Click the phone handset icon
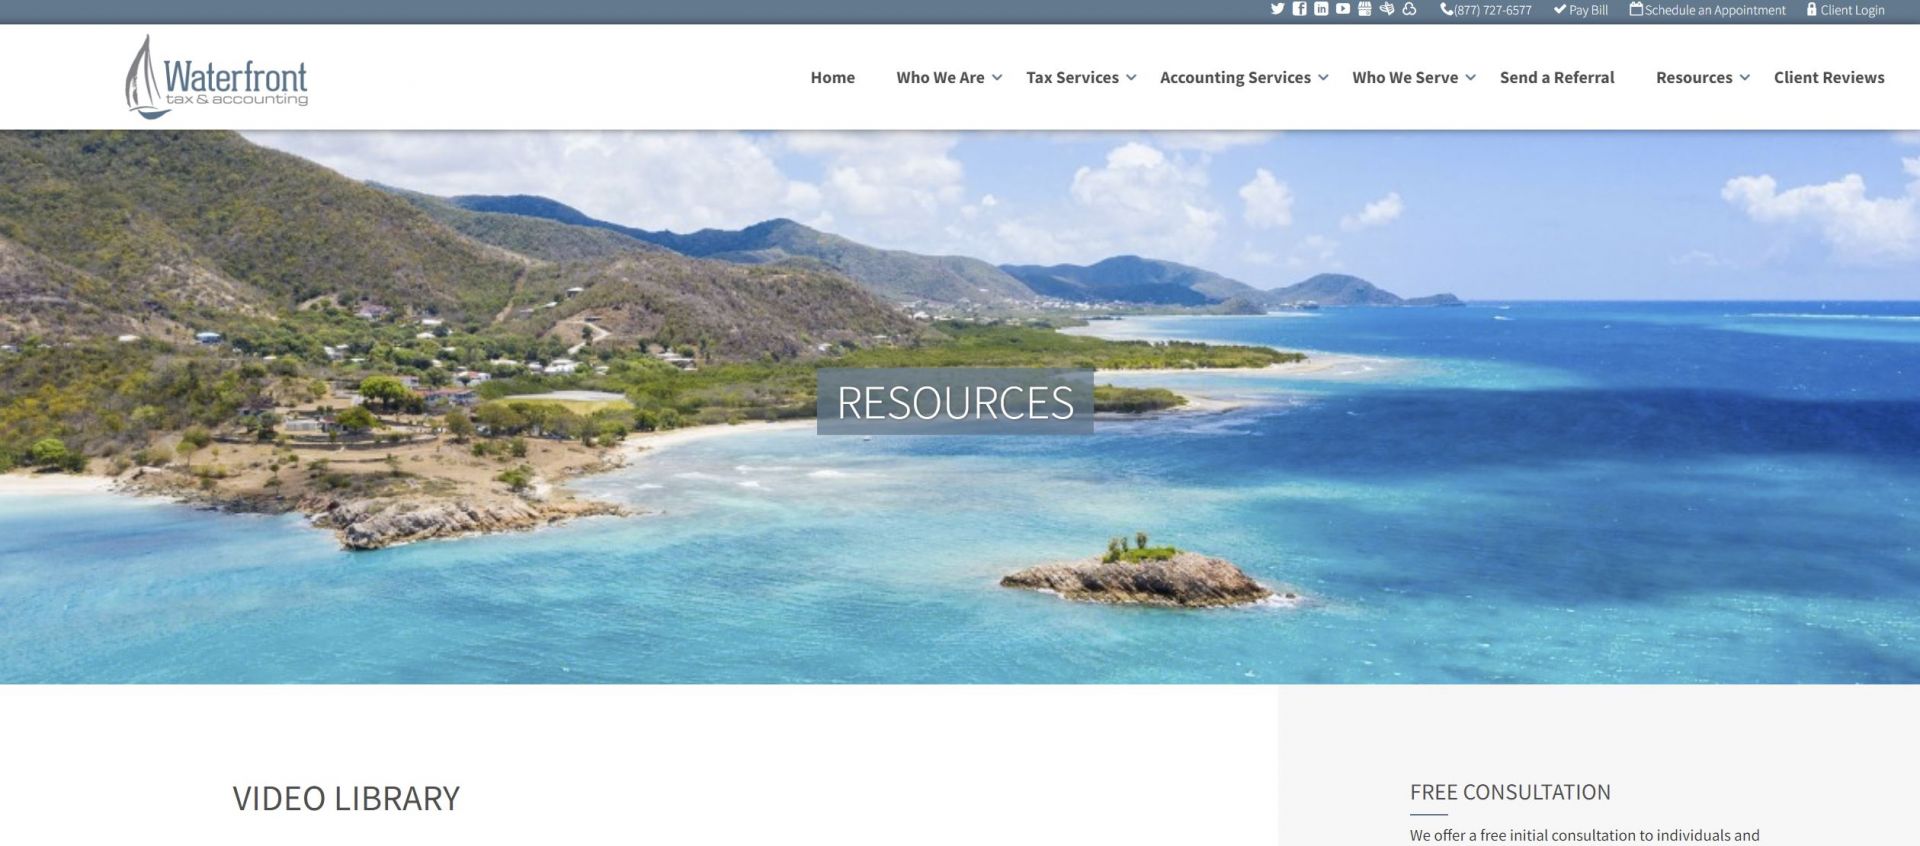 click(1446, 10)
